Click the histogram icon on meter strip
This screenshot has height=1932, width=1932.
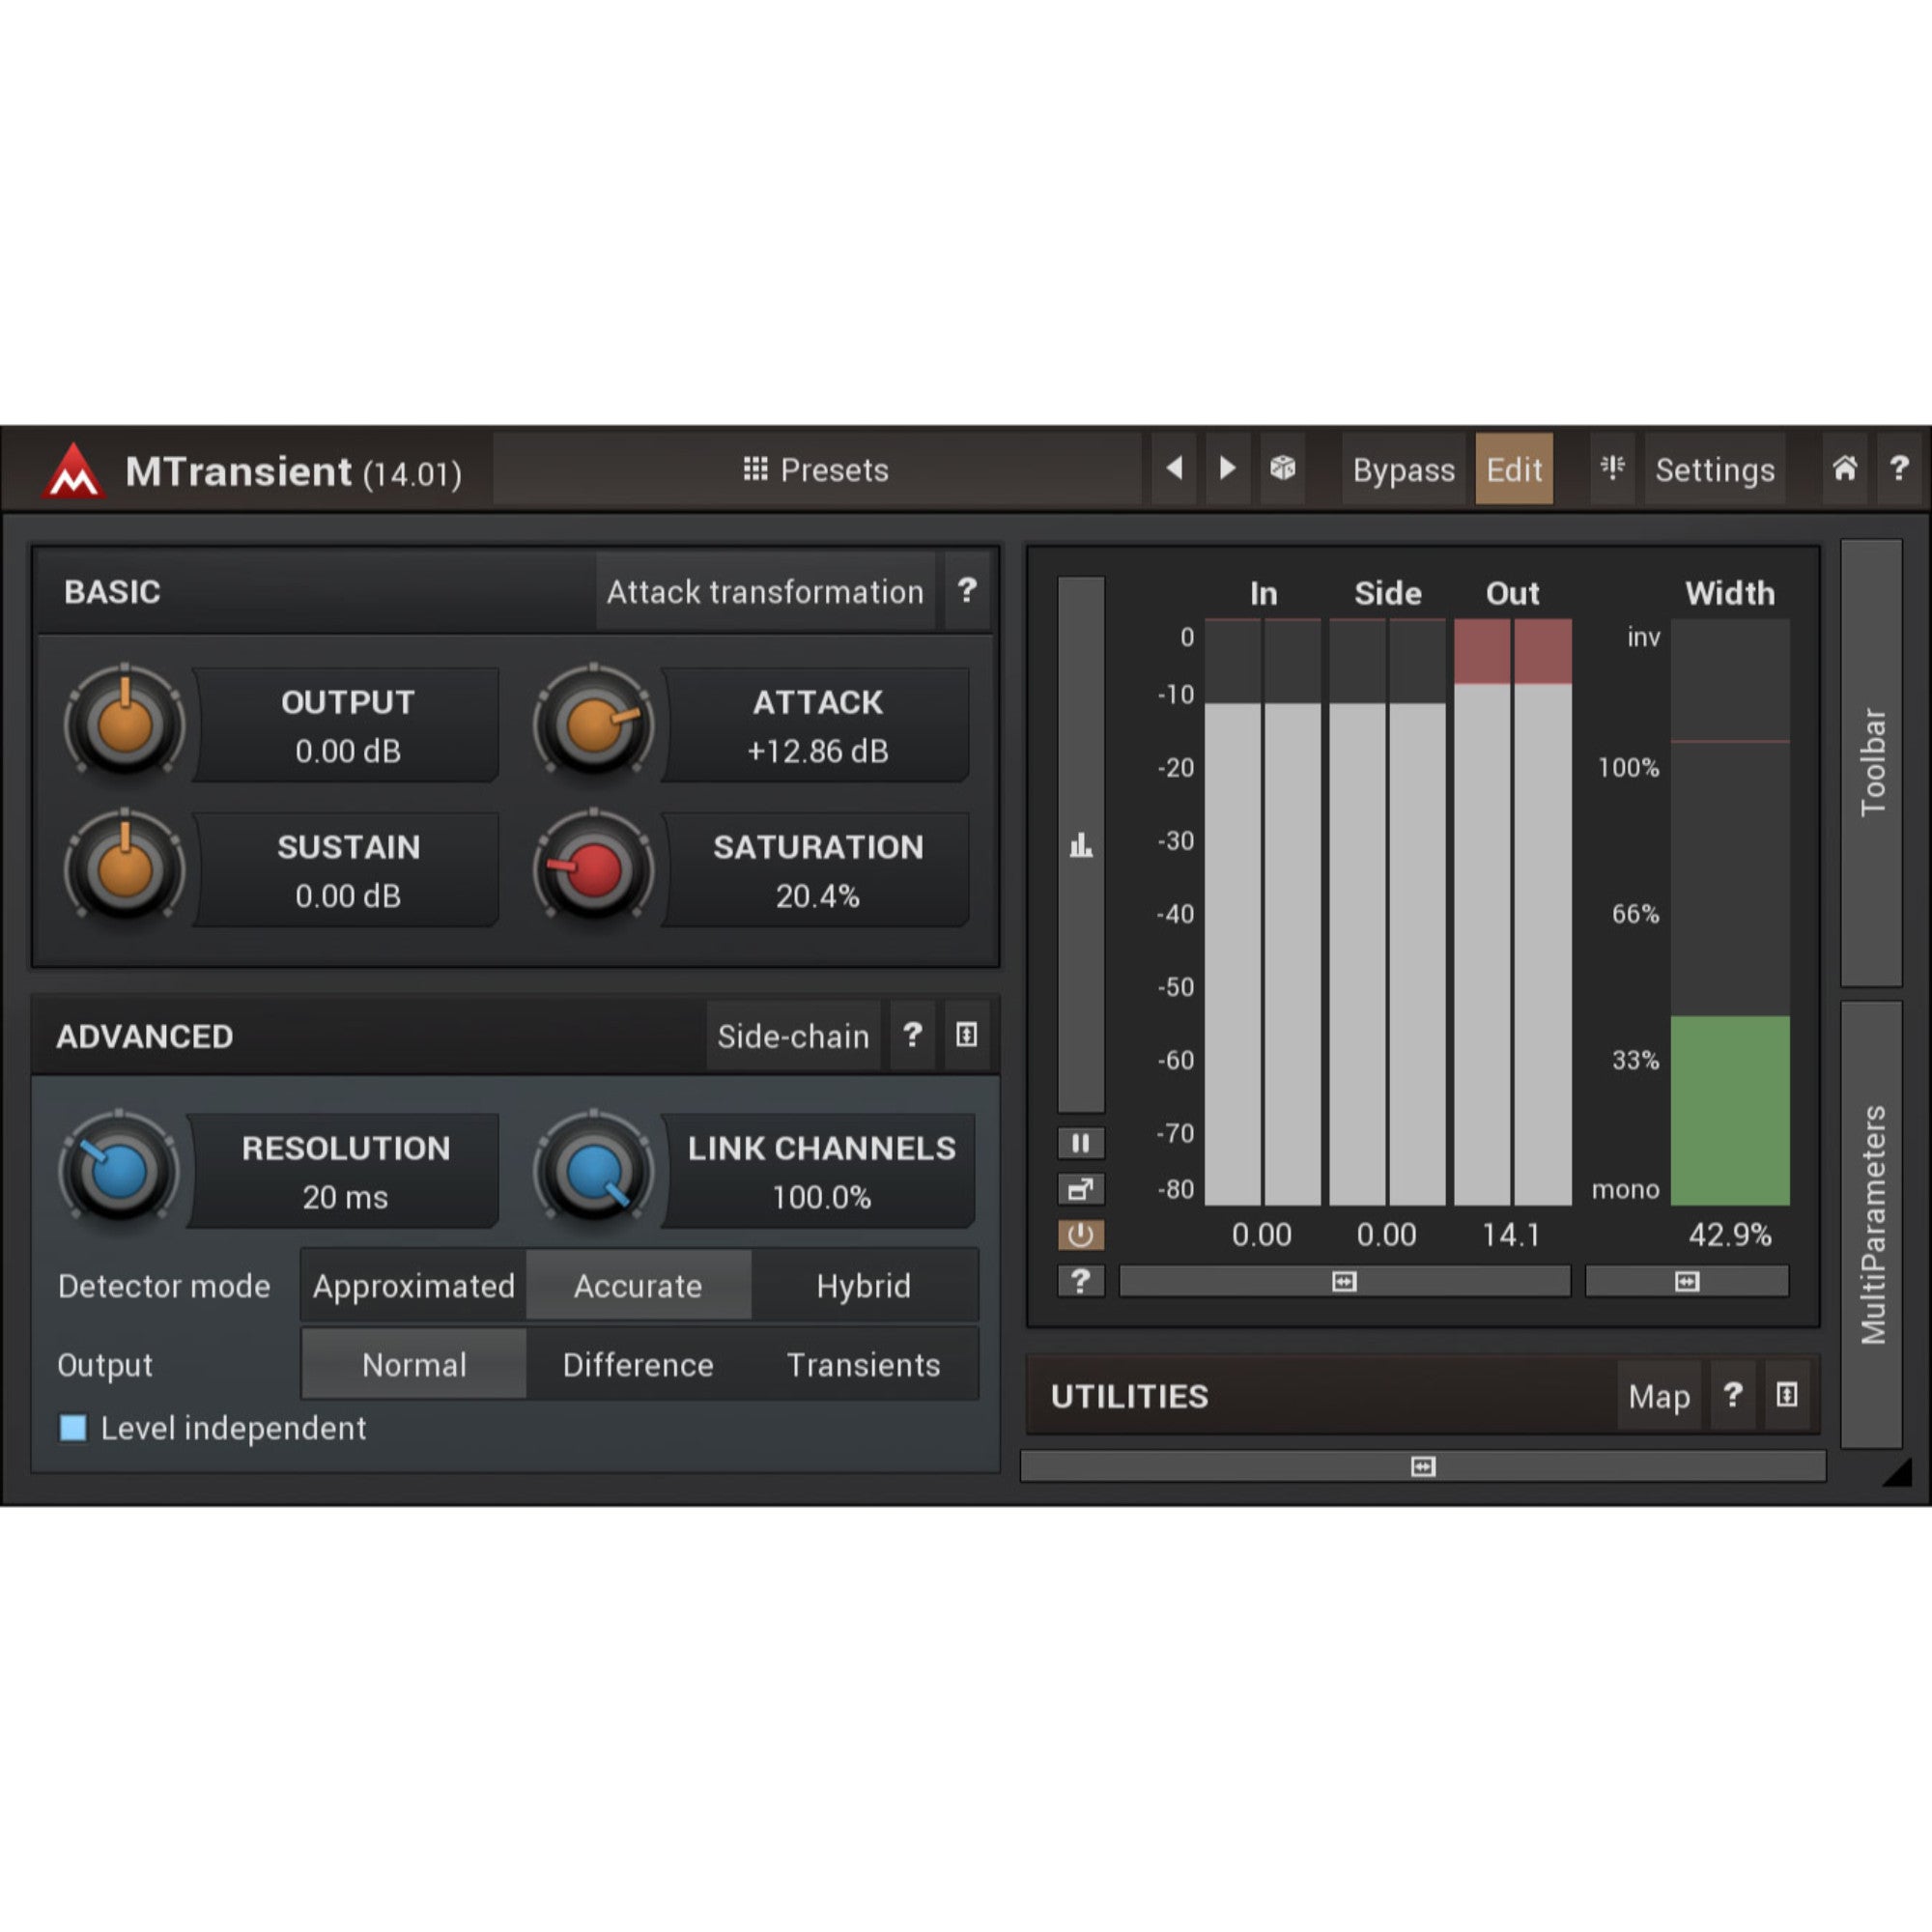coord(1081,845)
